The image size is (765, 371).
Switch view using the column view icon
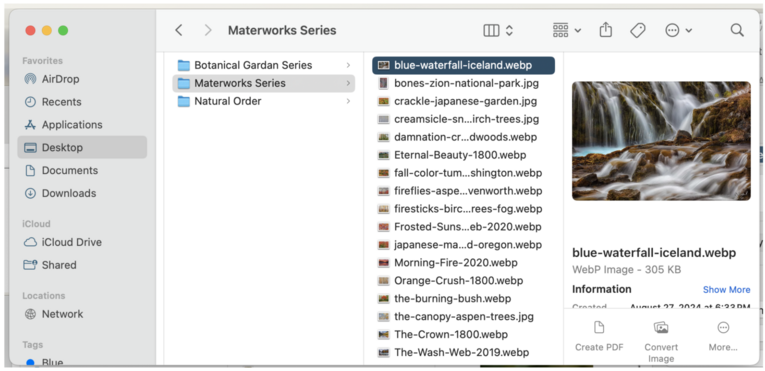(491, 30)
